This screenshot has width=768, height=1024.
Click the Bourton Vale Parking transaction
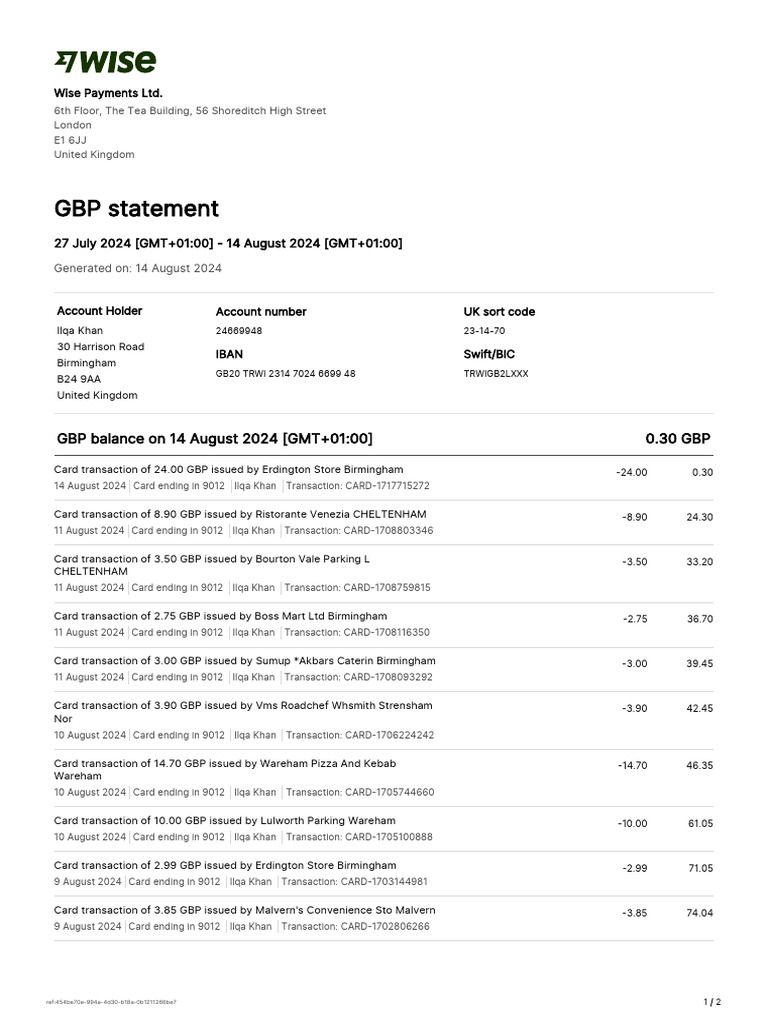(383, 573)
